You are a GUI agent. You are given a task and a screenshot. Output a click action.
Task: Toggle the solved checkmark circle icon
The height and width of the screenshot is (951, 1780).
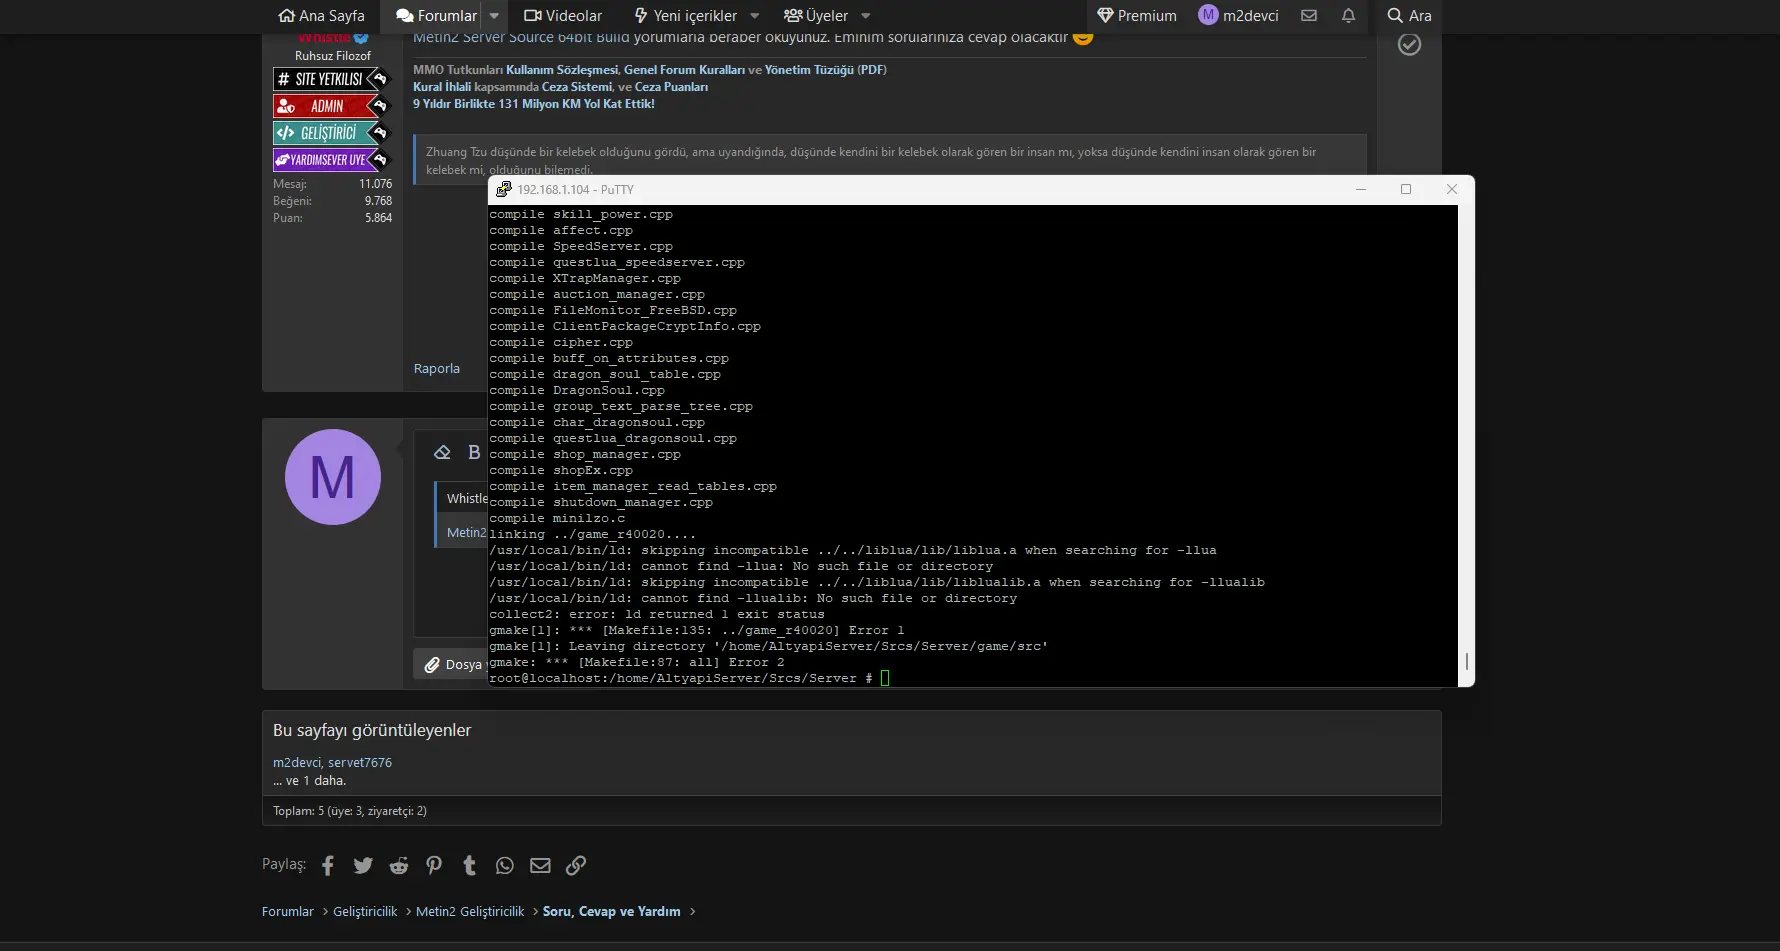click(1409, 45)
